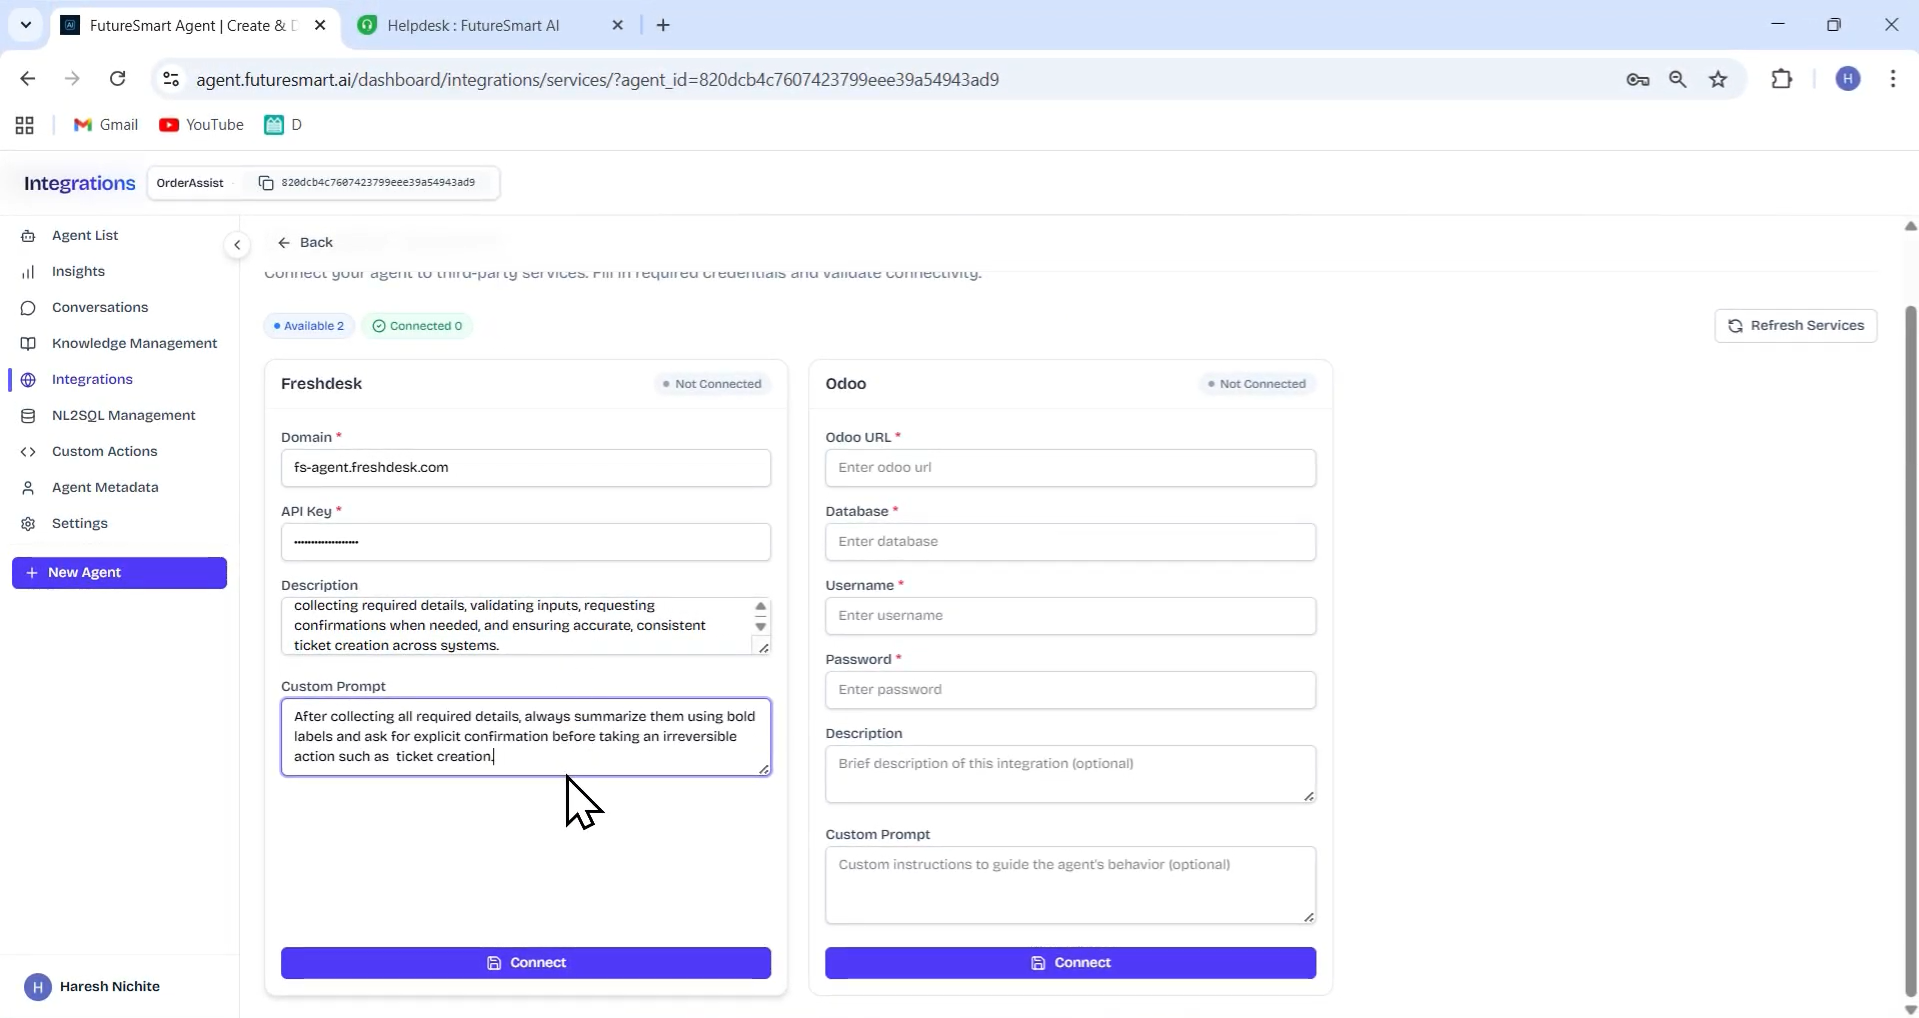Screen dimensions: 1919x1018
Task: Open Haresh Nichite user profile
Action: coord(92,987)
